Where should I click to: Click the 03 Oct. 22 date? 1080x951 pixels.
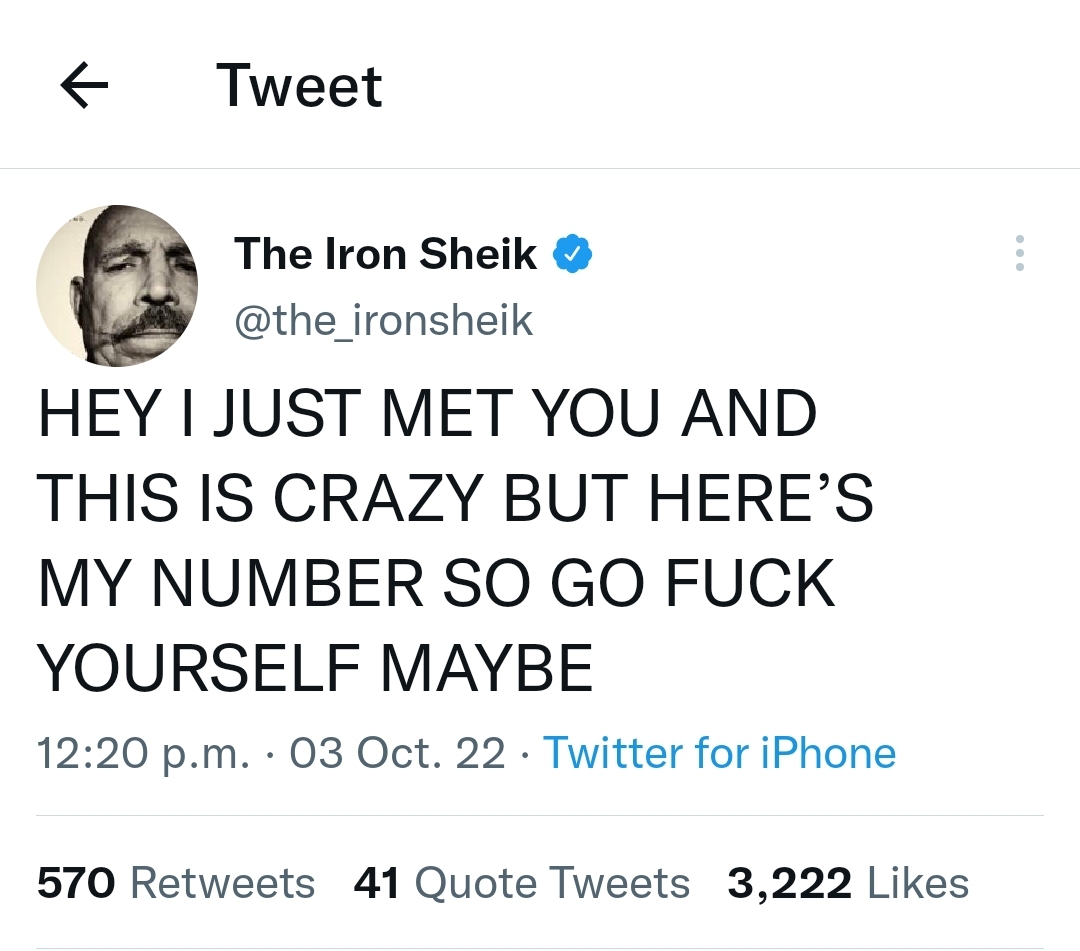tap(397, 752)
